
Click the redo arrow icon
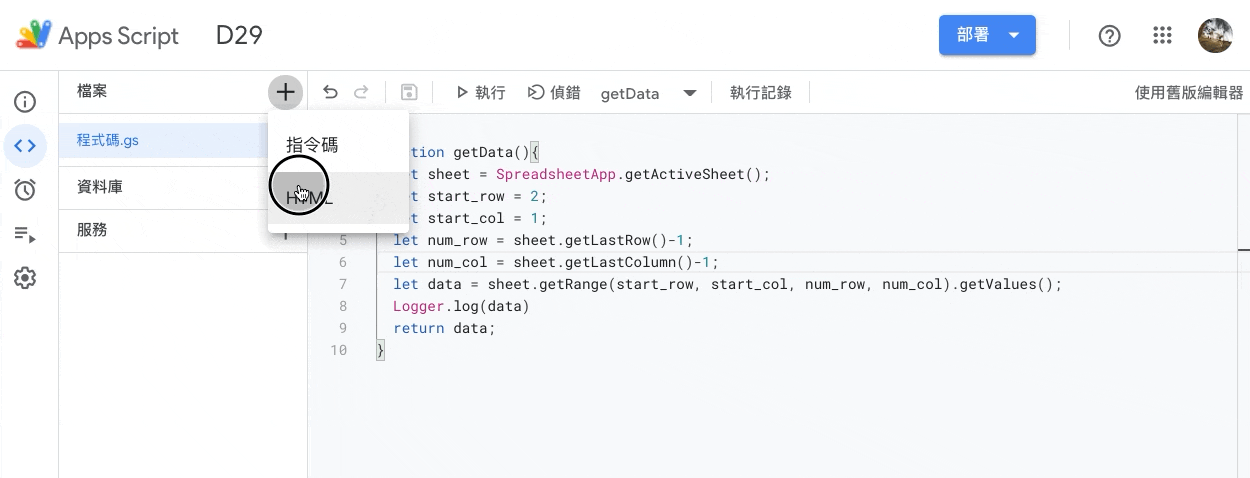pyautogui.click(x=361, y=93)
